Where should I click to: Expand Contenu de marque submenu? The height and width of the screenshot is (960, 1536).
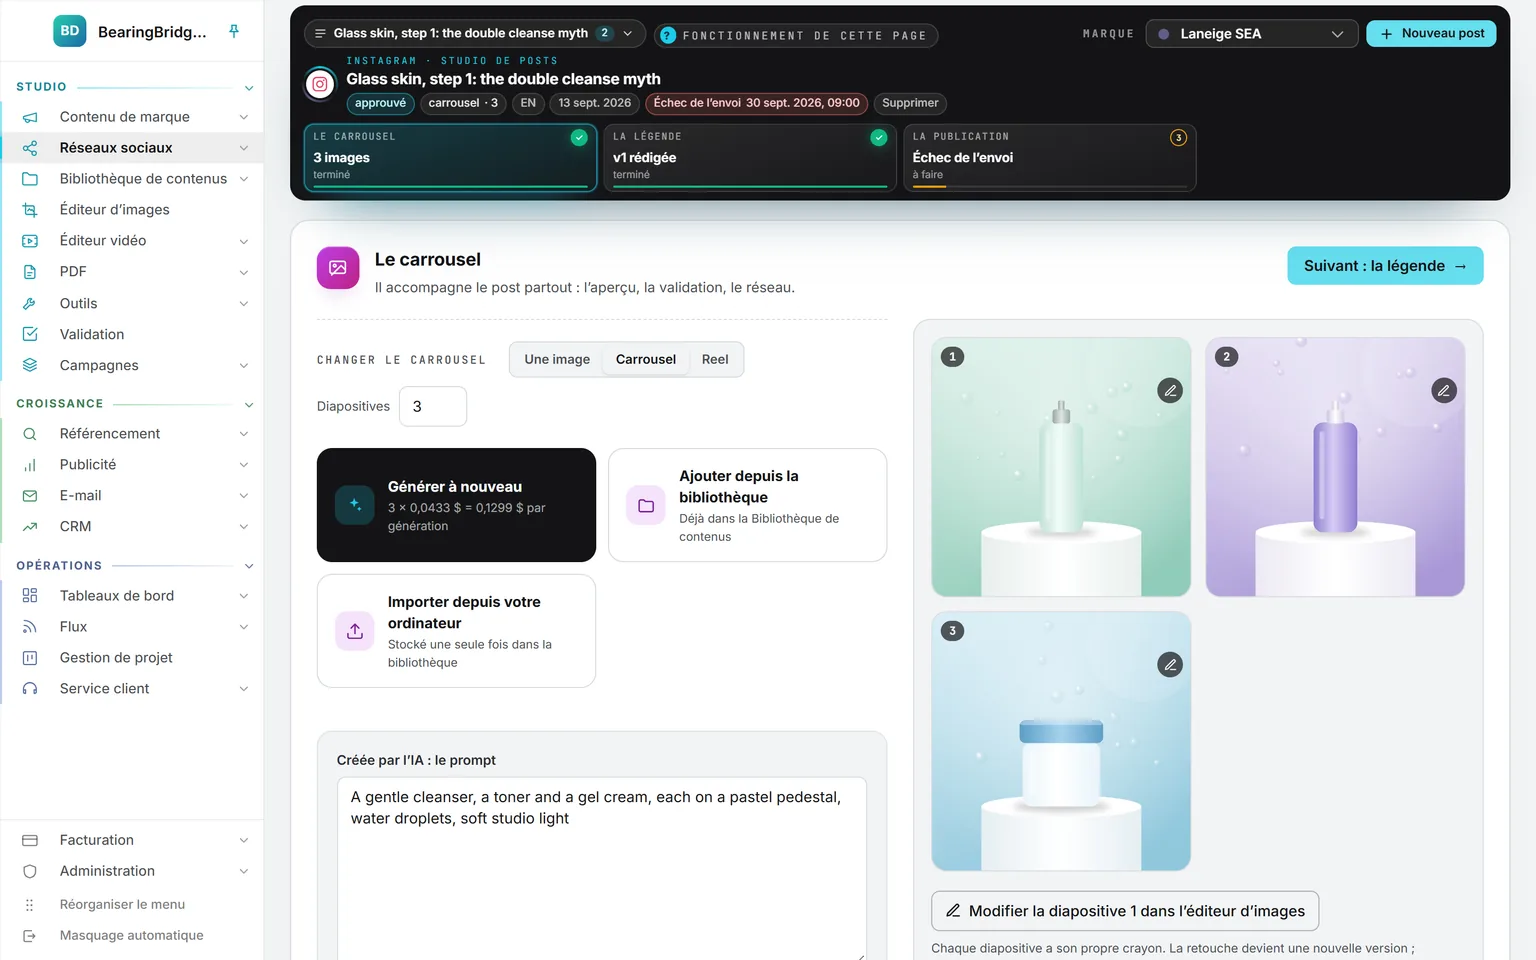(243, 117)
